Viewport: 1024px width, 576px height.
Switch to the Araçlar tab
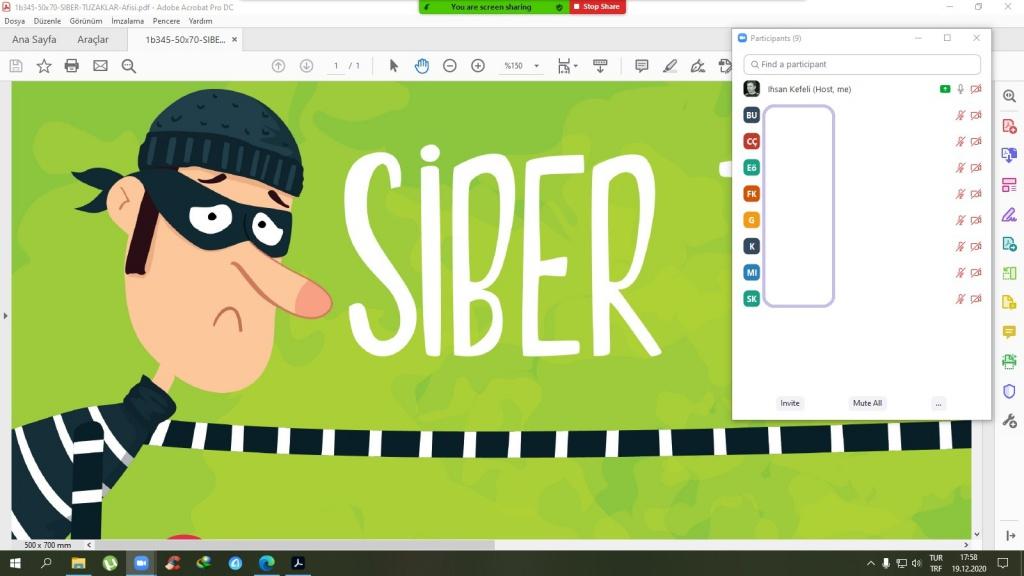click(x=92, y=40)
